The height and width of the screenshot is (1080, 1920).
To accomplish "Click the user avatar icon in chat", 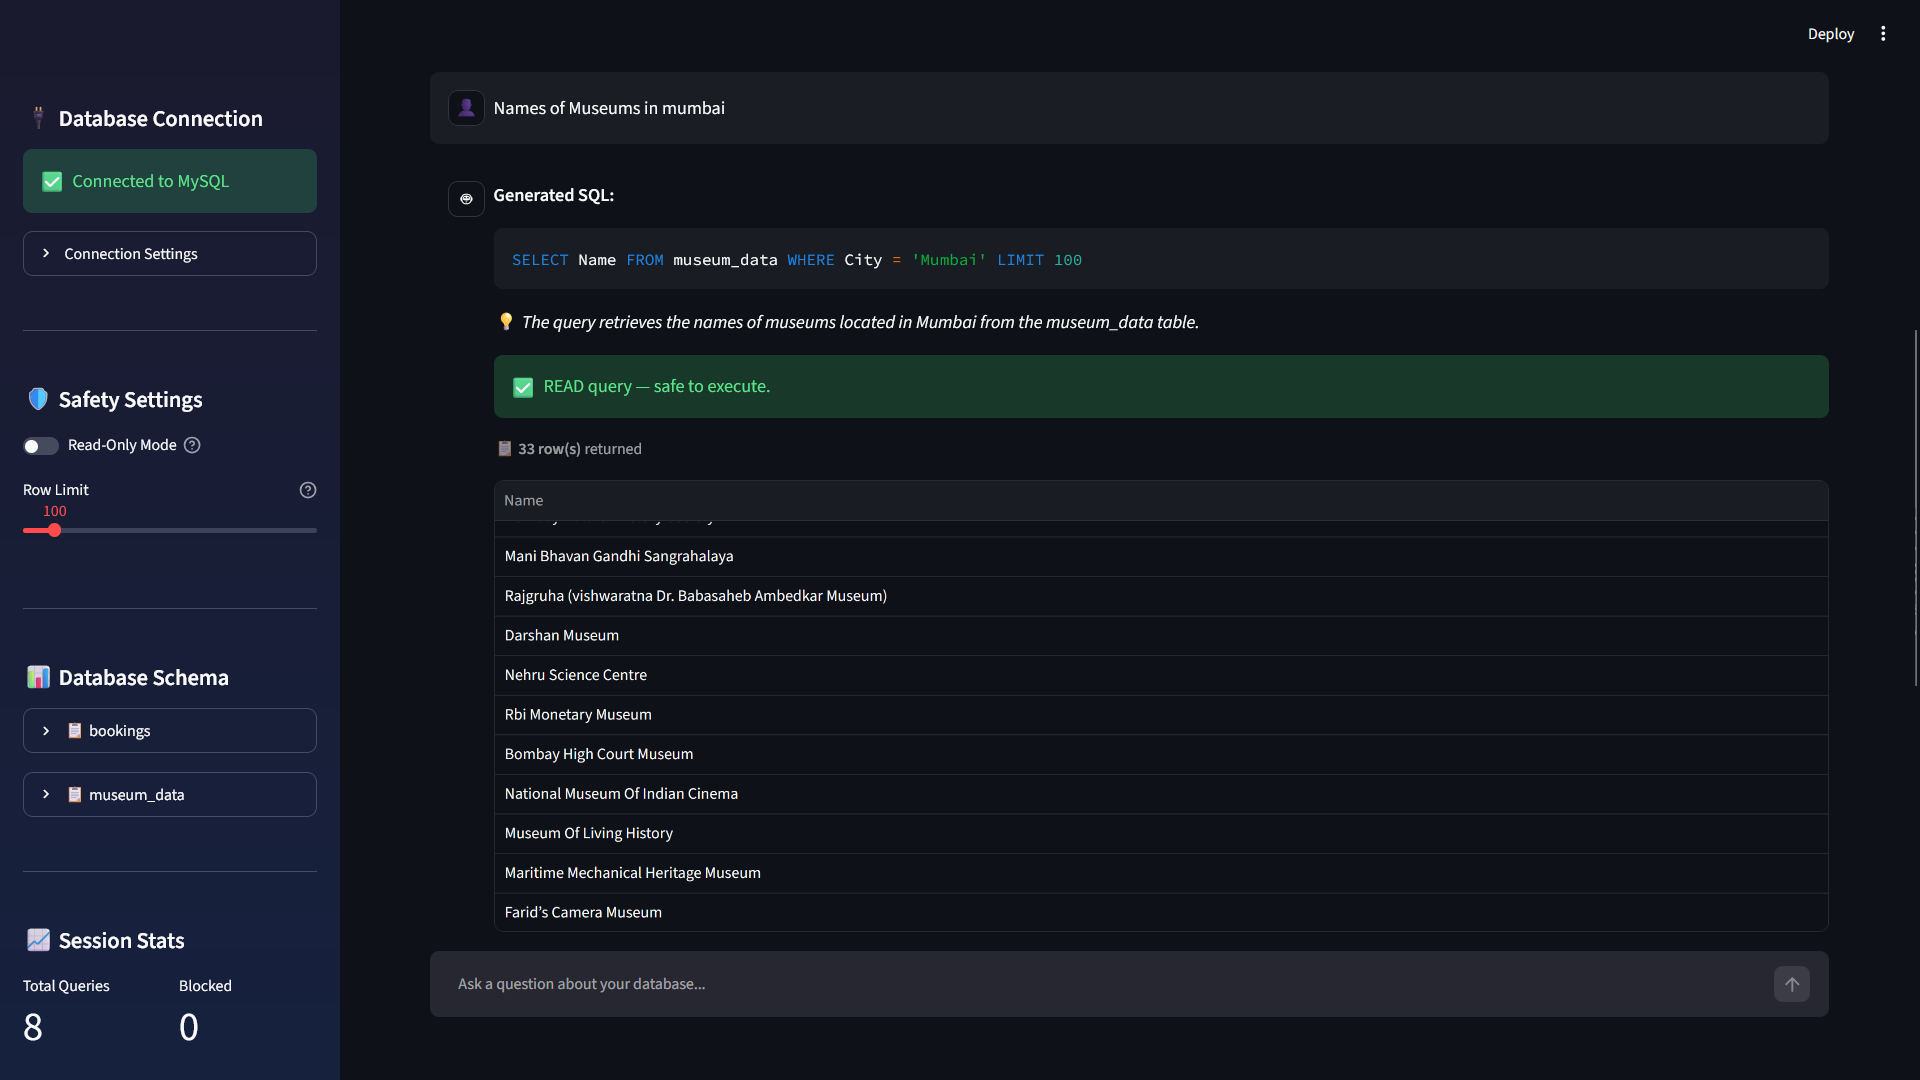I will pos(466,108).
